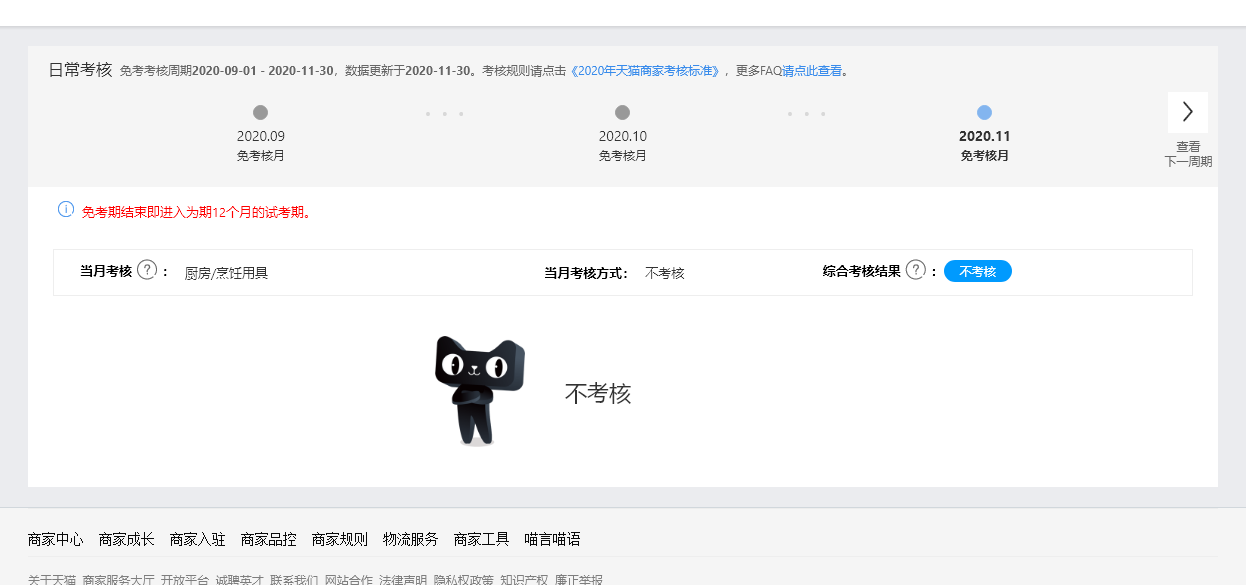Open 商家中心 in the footer

pos(56,539)
